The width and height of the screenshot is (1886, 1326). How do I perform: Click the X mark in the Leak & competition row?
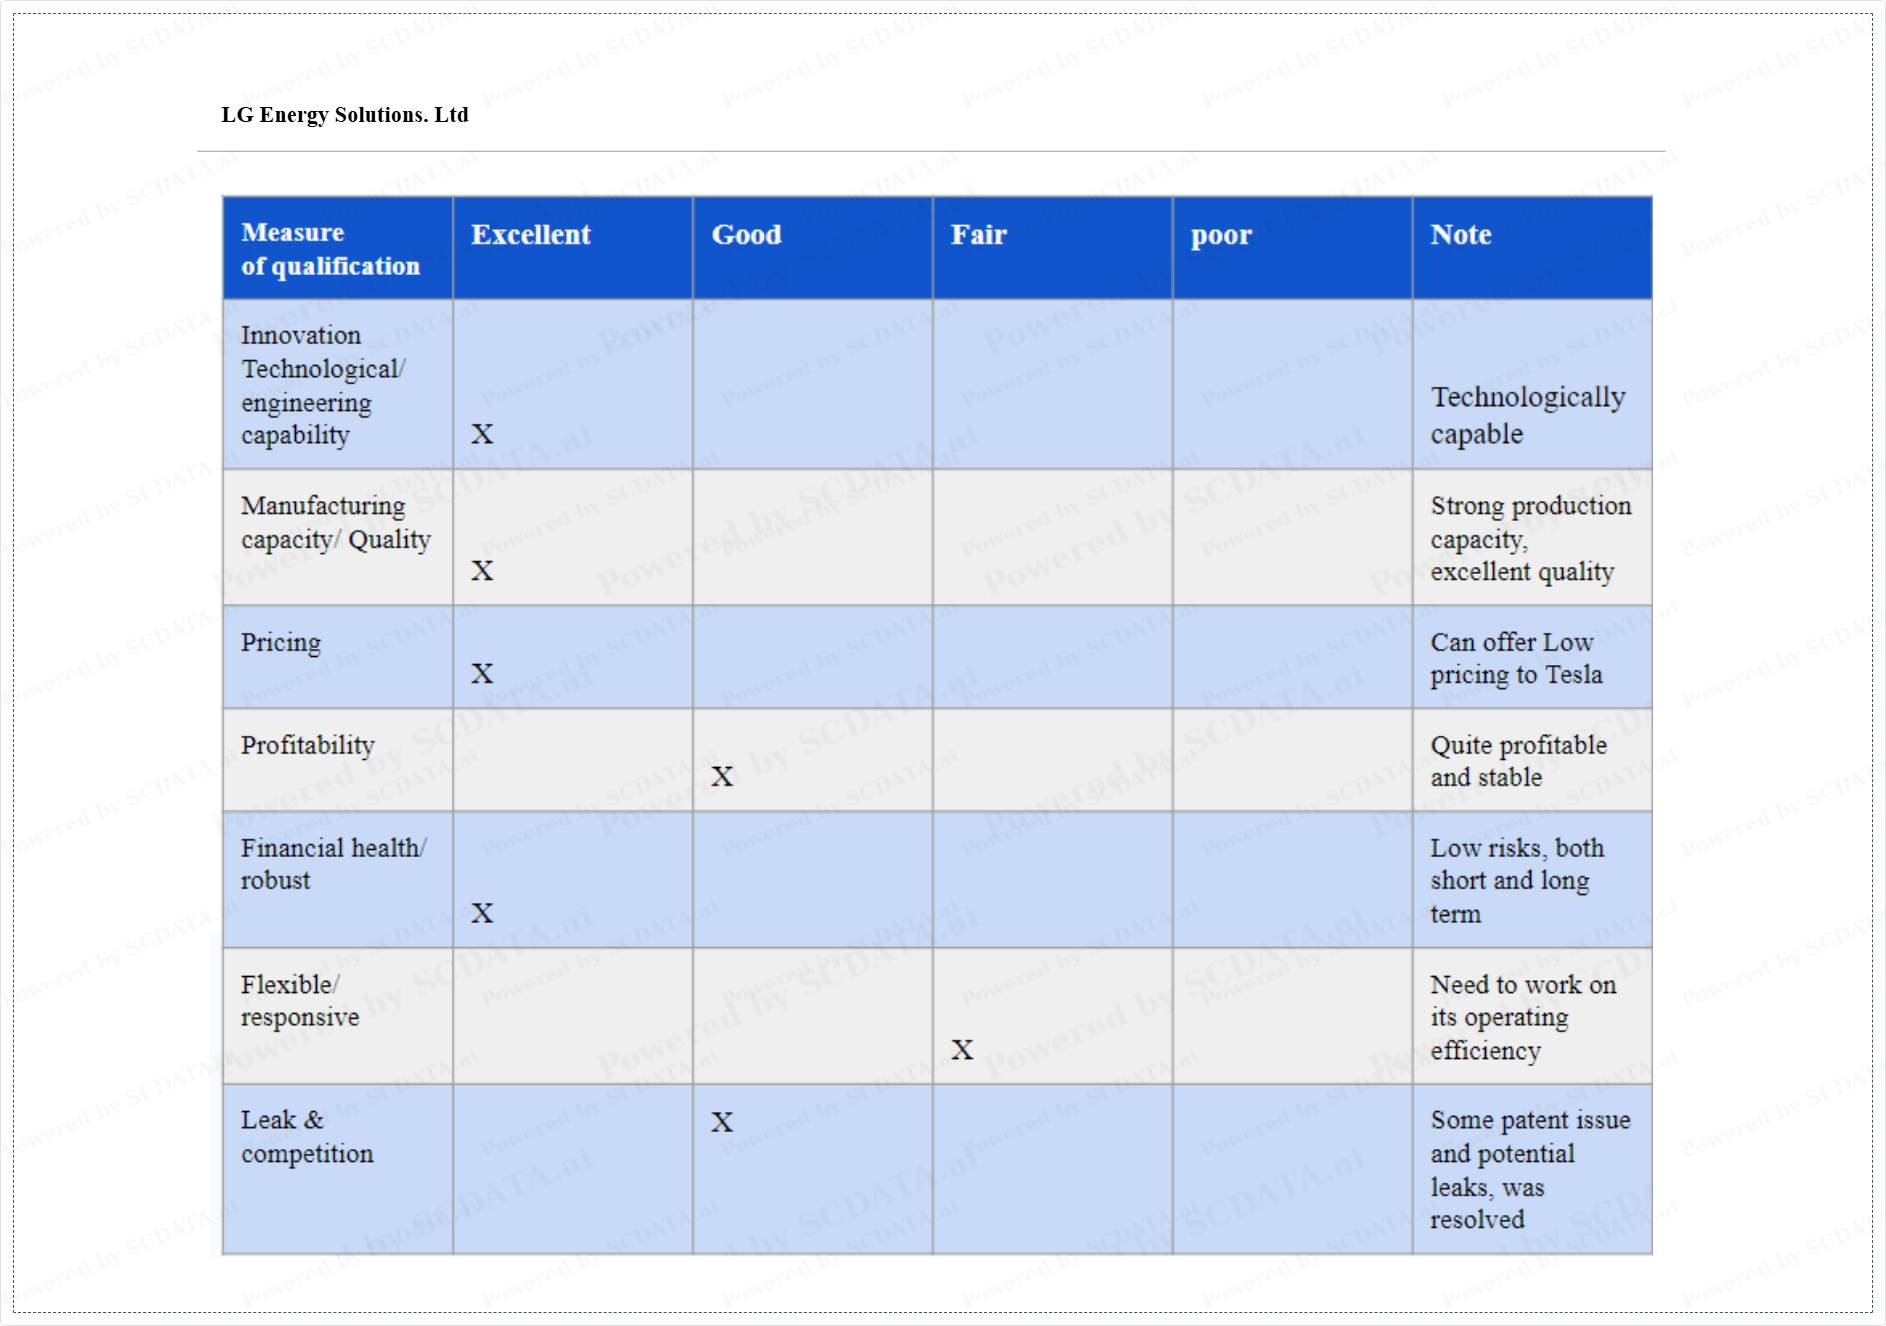pos(722,1122)
